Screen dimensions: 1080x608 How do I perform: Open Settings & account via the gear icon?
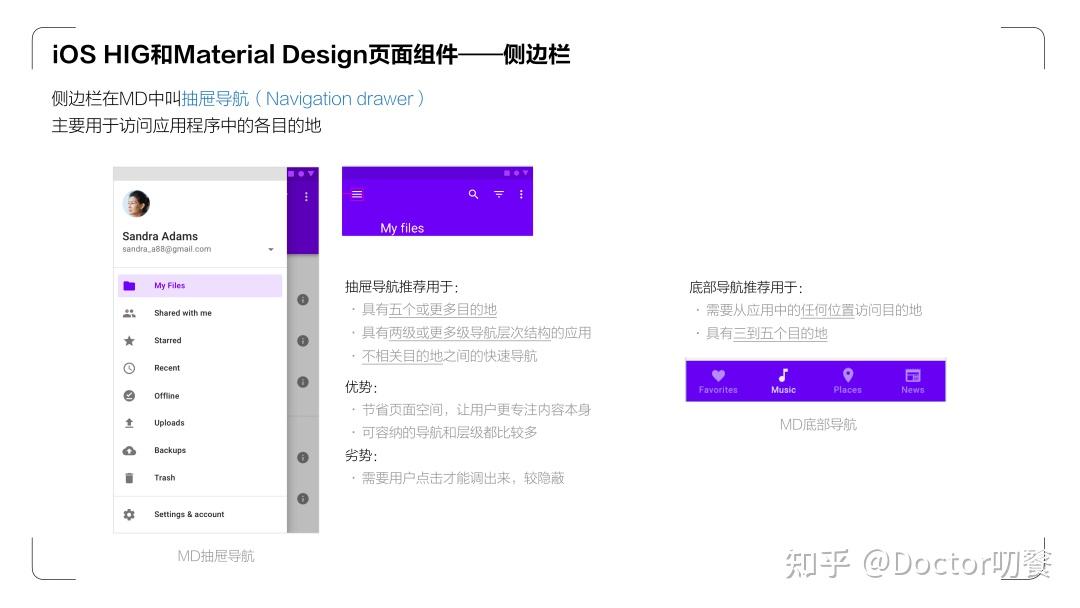128,513
